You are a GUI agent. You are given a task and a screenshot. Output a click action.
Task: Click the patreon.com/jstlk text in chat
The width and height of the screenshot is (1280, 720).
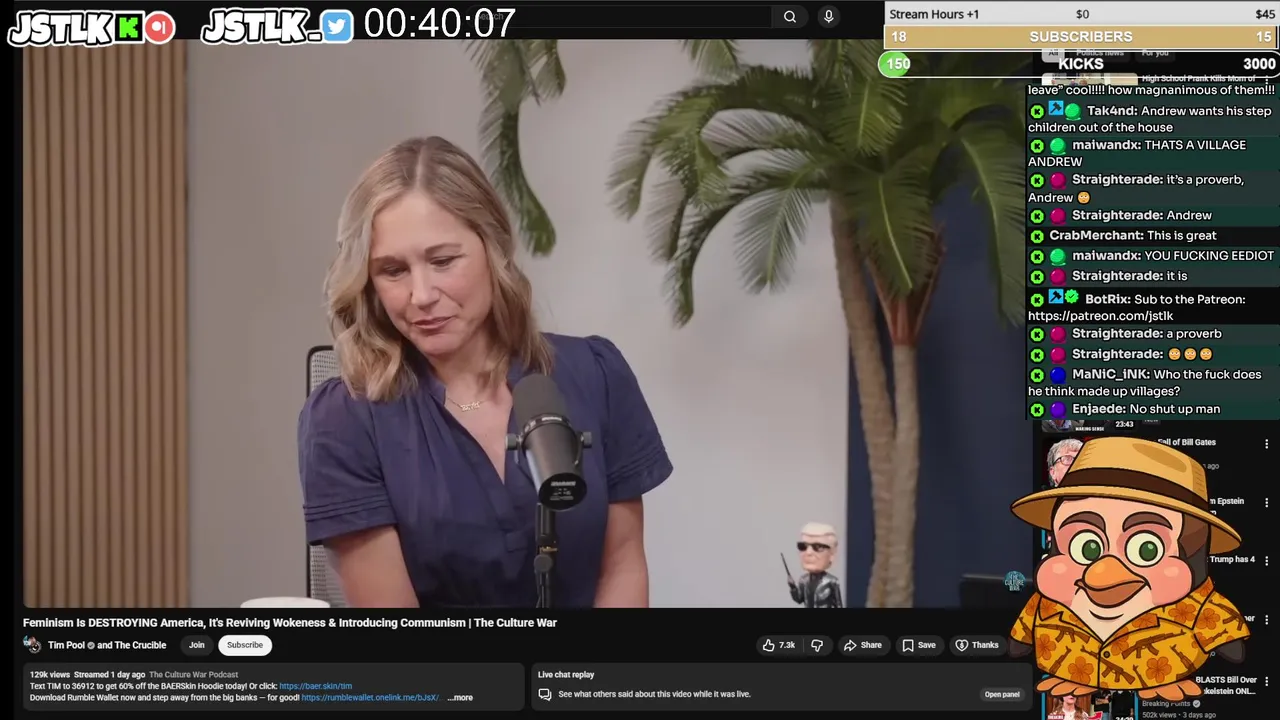1101,316
